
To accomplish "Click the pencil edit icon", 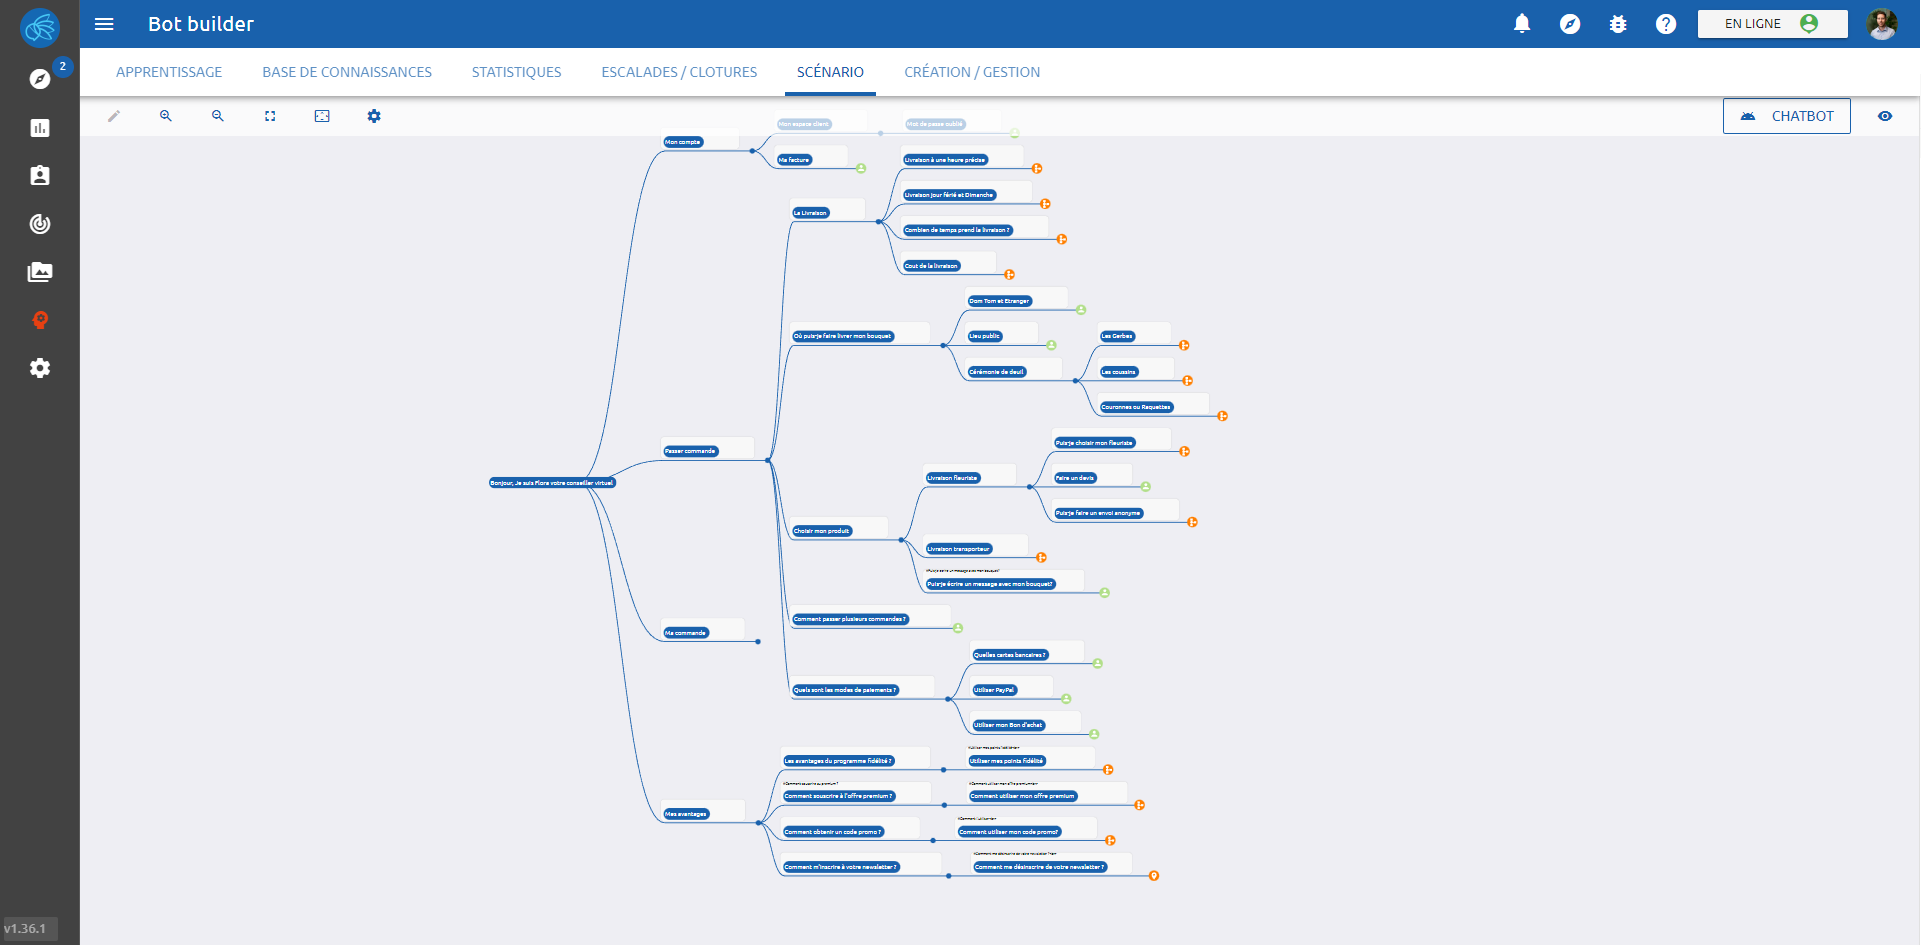I will 114,116.
